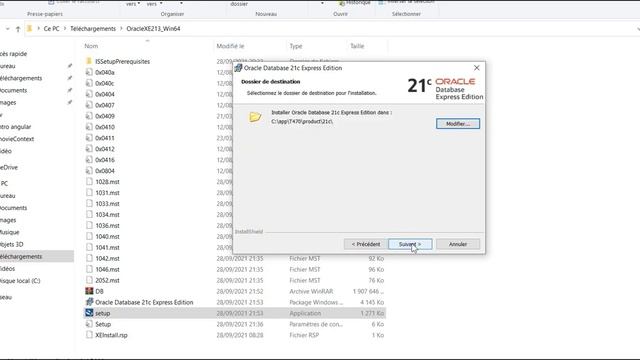Screen dimensions: 640x360
Task: Click the yellow destination folder icon
Action: coord(255,117)
